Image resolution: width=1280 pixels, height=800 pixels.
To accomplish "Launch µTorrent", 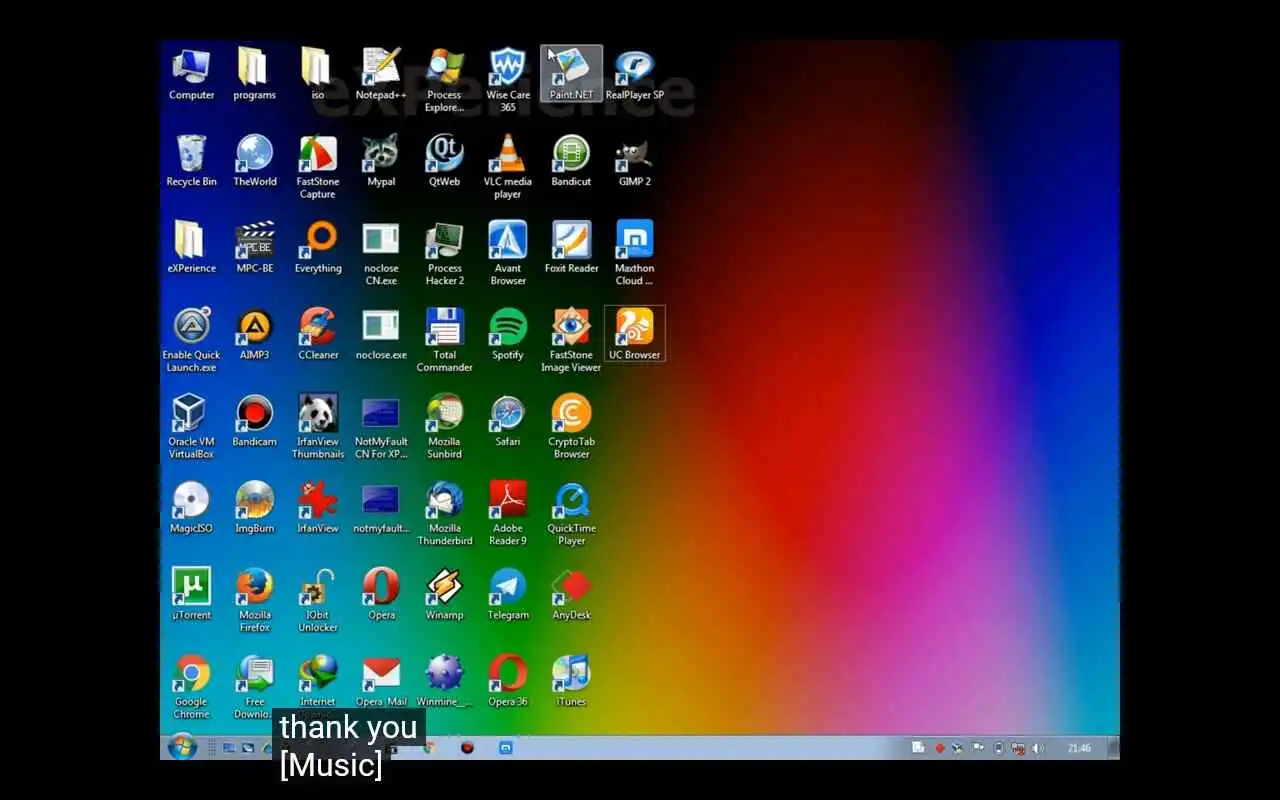I will pyautogui.click(x=191, y=595).
